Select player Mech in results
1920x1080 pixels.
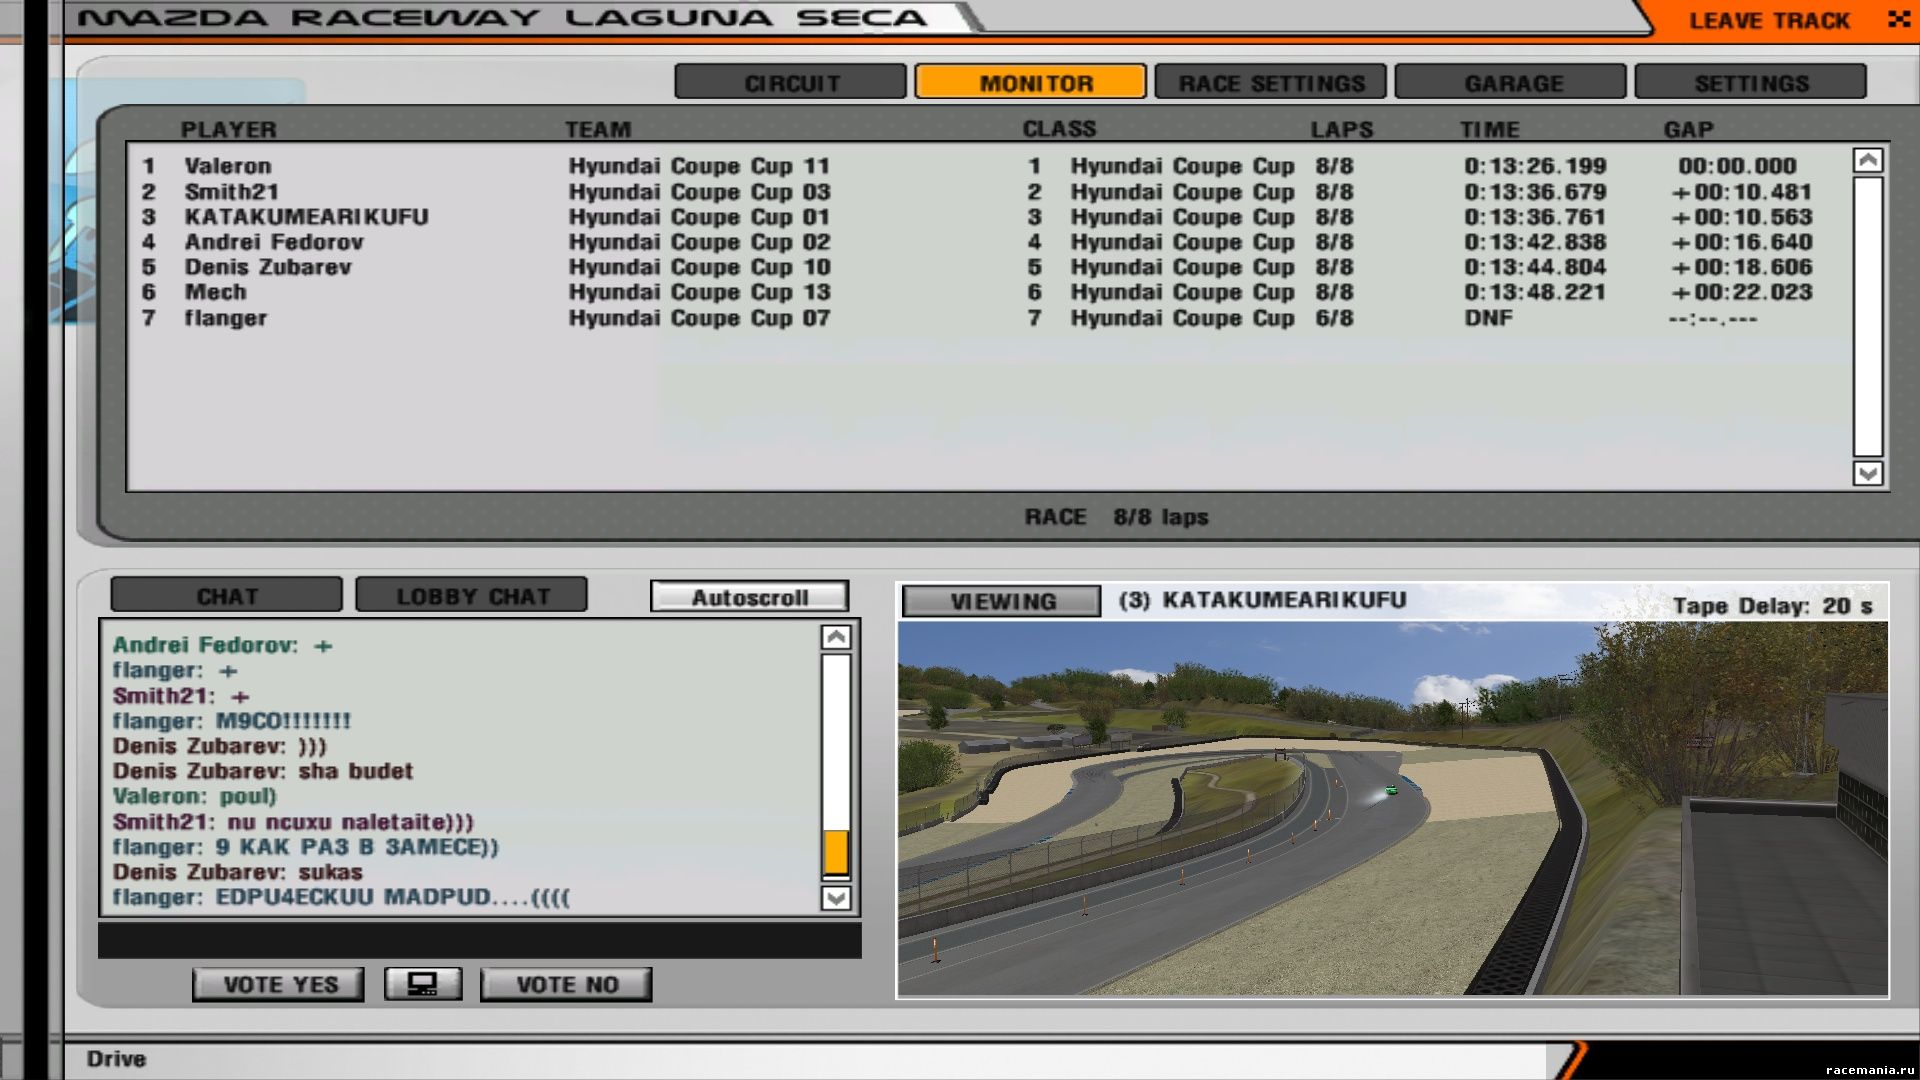point(215,292)
